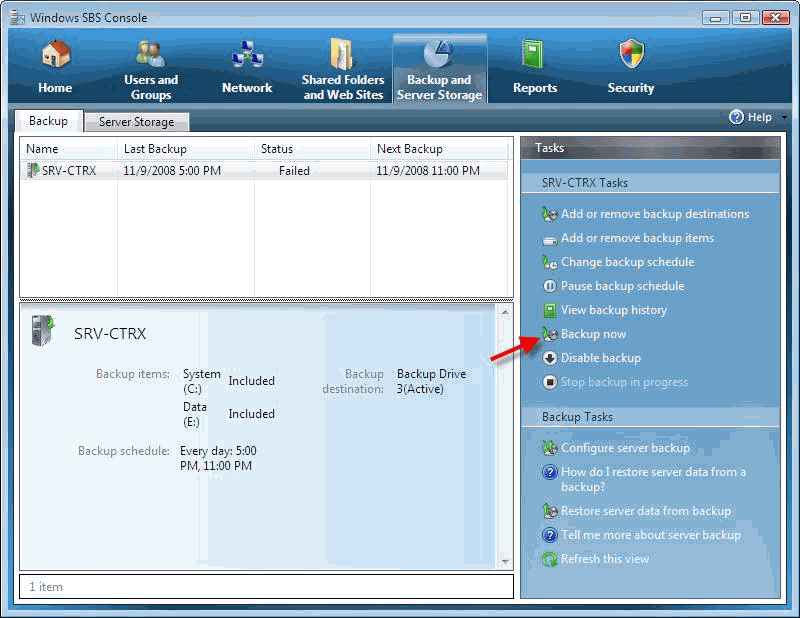Click the Tell me more question icon
The height and width of the screenshot is (618, 800).
(549, 535)
